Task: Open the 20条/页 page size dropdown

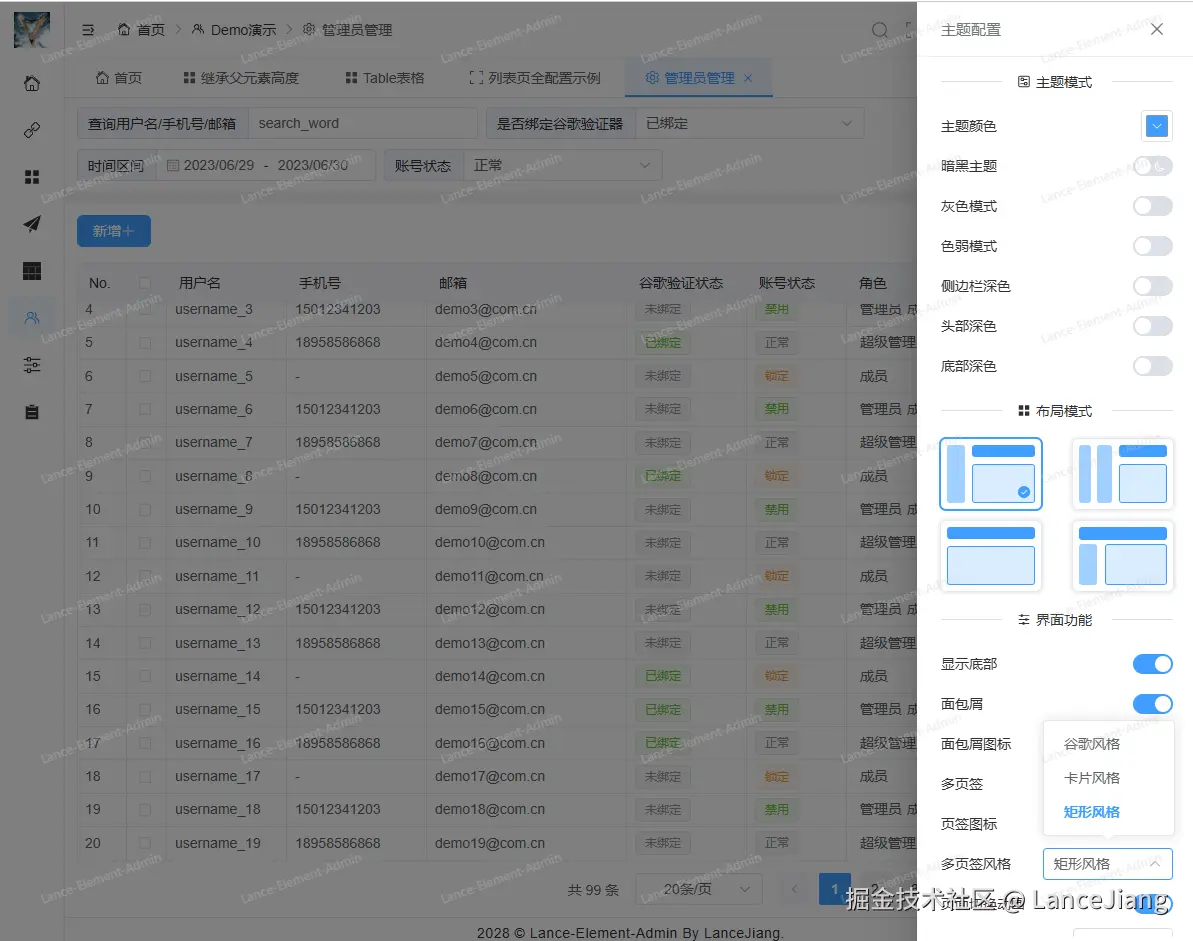Action: 698,888
